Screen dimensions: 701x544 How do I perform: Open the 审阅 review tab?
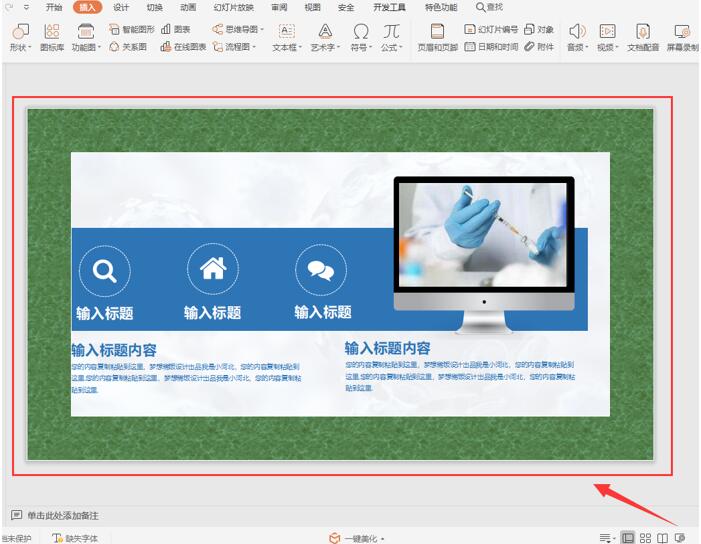pos(279,7)
